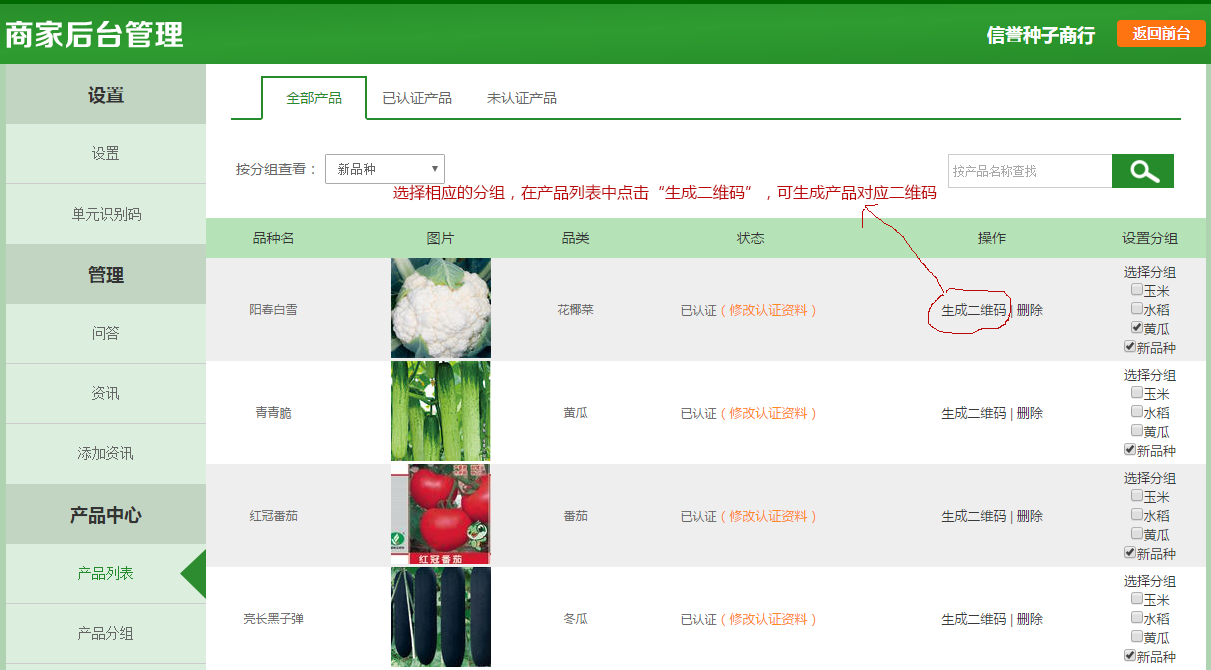Switch to the 全部产品 tab
This screenshot has width=1211, height=670.
pos(314,98)
